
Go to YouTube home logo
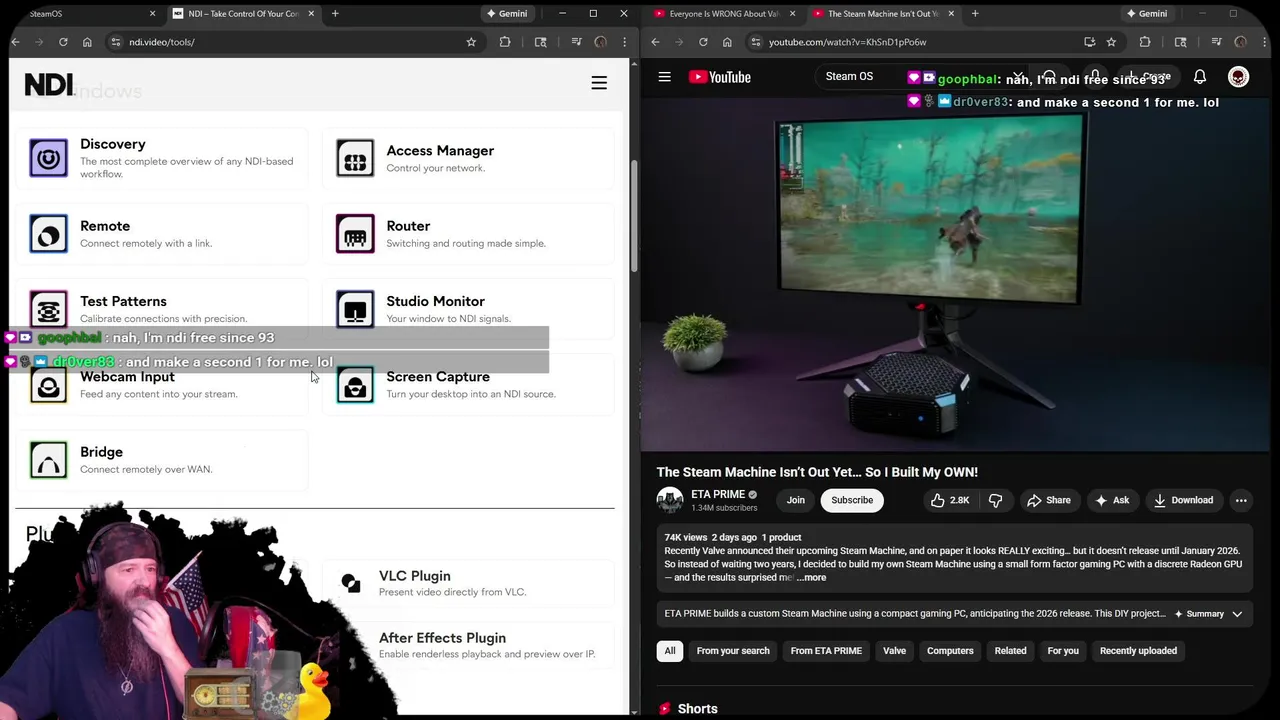click(x=719, y=77)
